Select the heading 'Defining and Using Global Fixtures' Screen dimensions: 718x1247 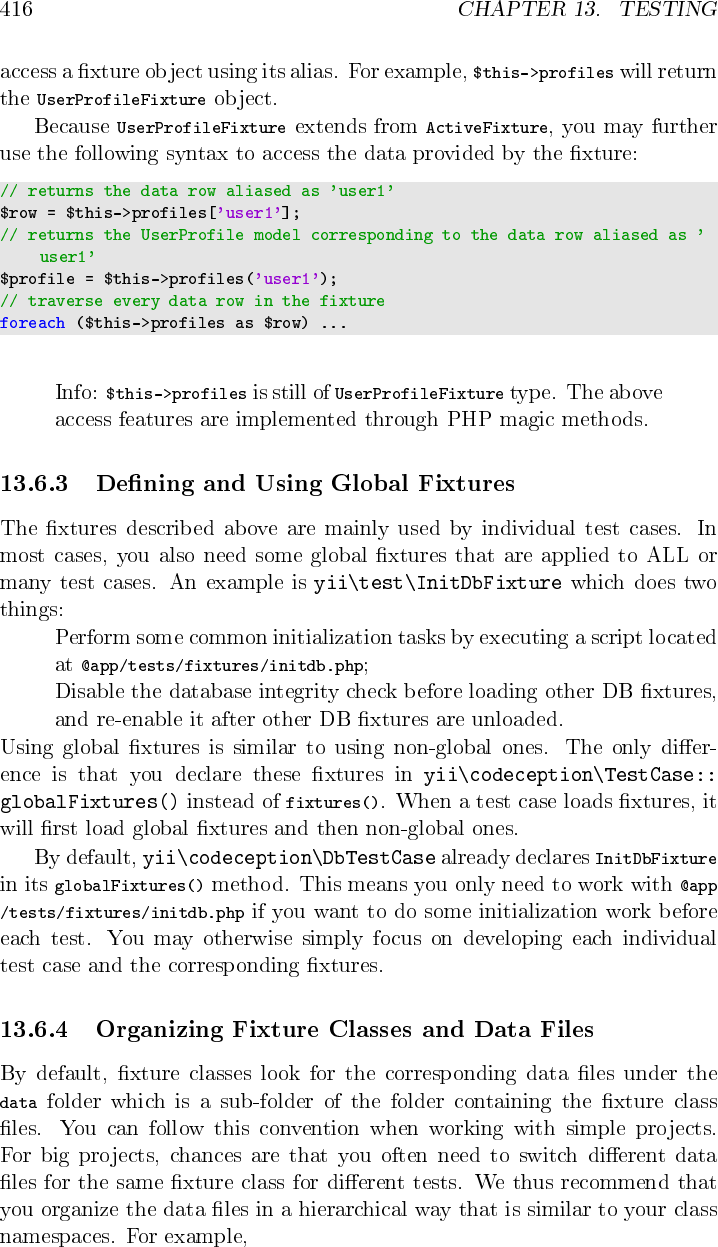coord(305,484)
